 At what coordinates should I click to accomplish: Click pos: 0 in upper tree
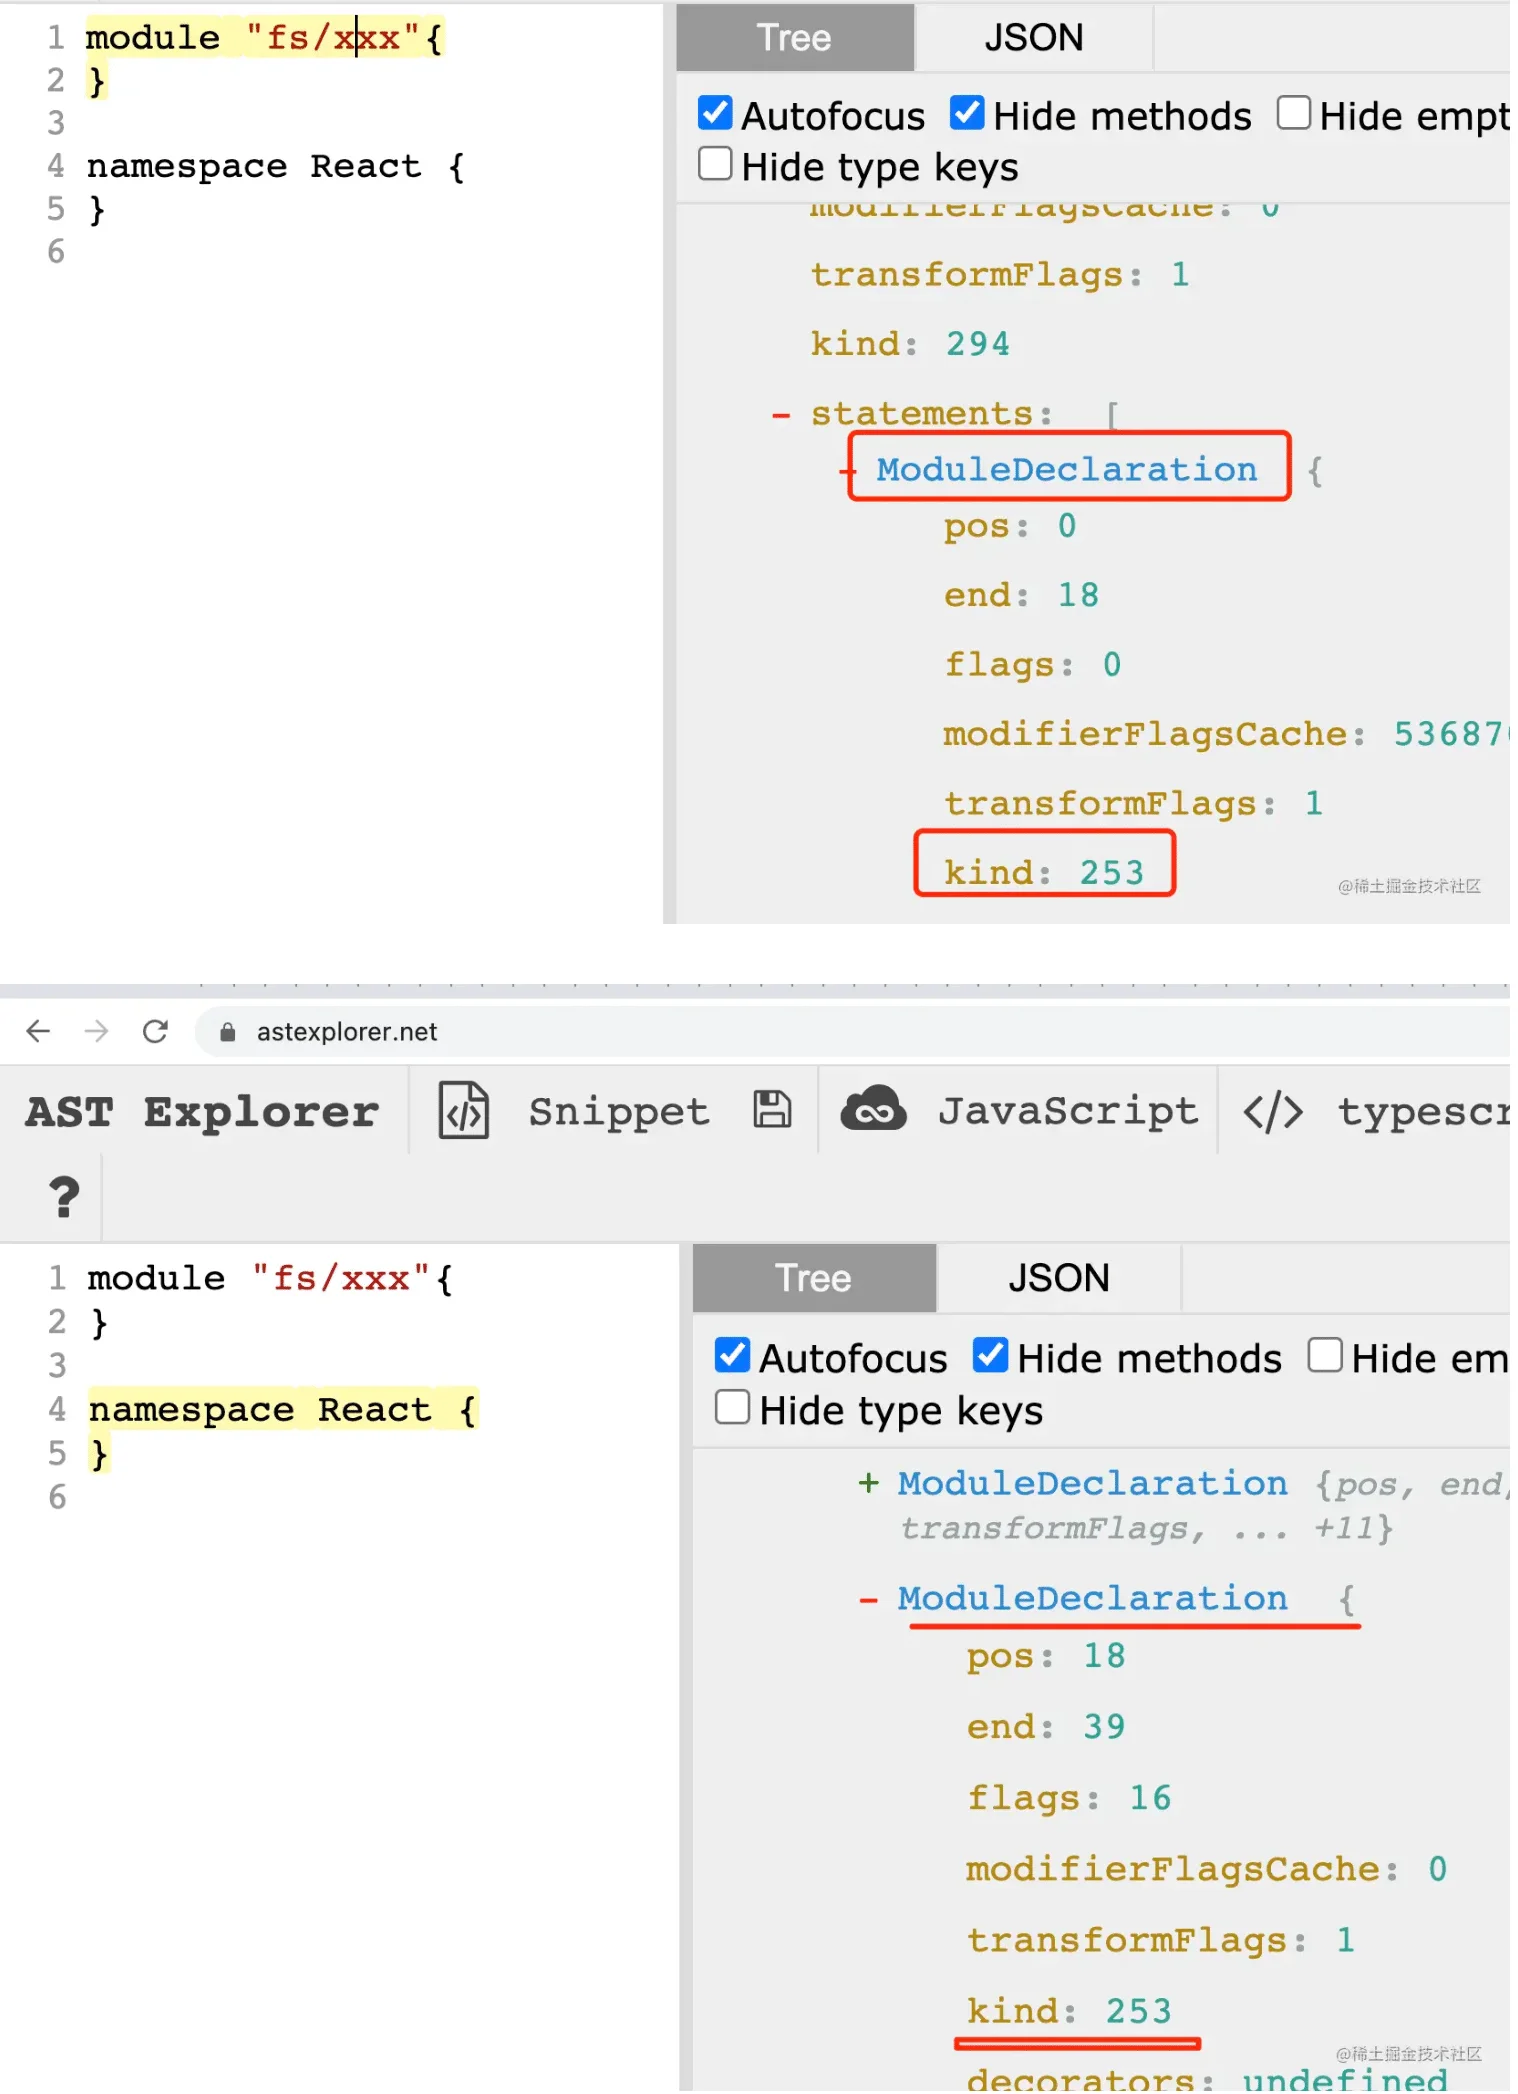(1010, 526)
